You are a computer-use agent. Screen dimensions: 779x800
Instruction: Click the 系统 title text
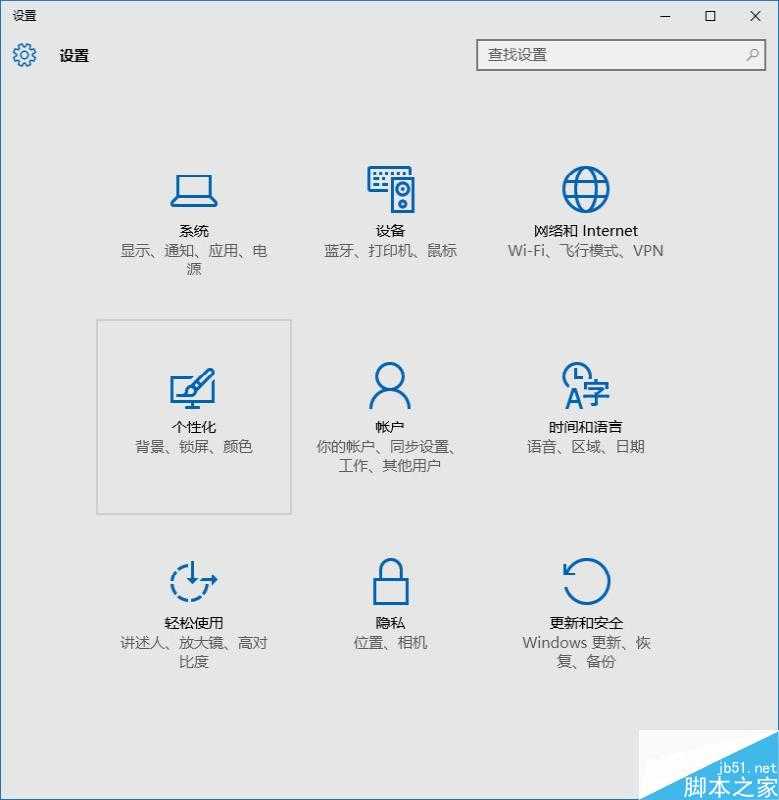point(194,231)
